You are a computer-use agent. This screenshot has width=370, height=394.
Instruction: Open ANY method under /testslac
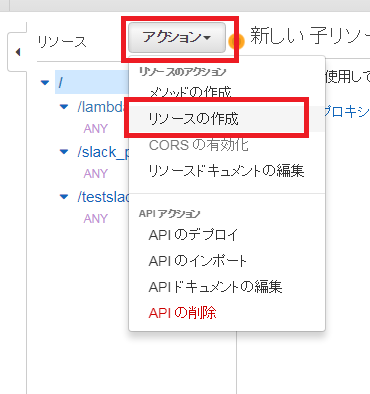coord(96,219)
